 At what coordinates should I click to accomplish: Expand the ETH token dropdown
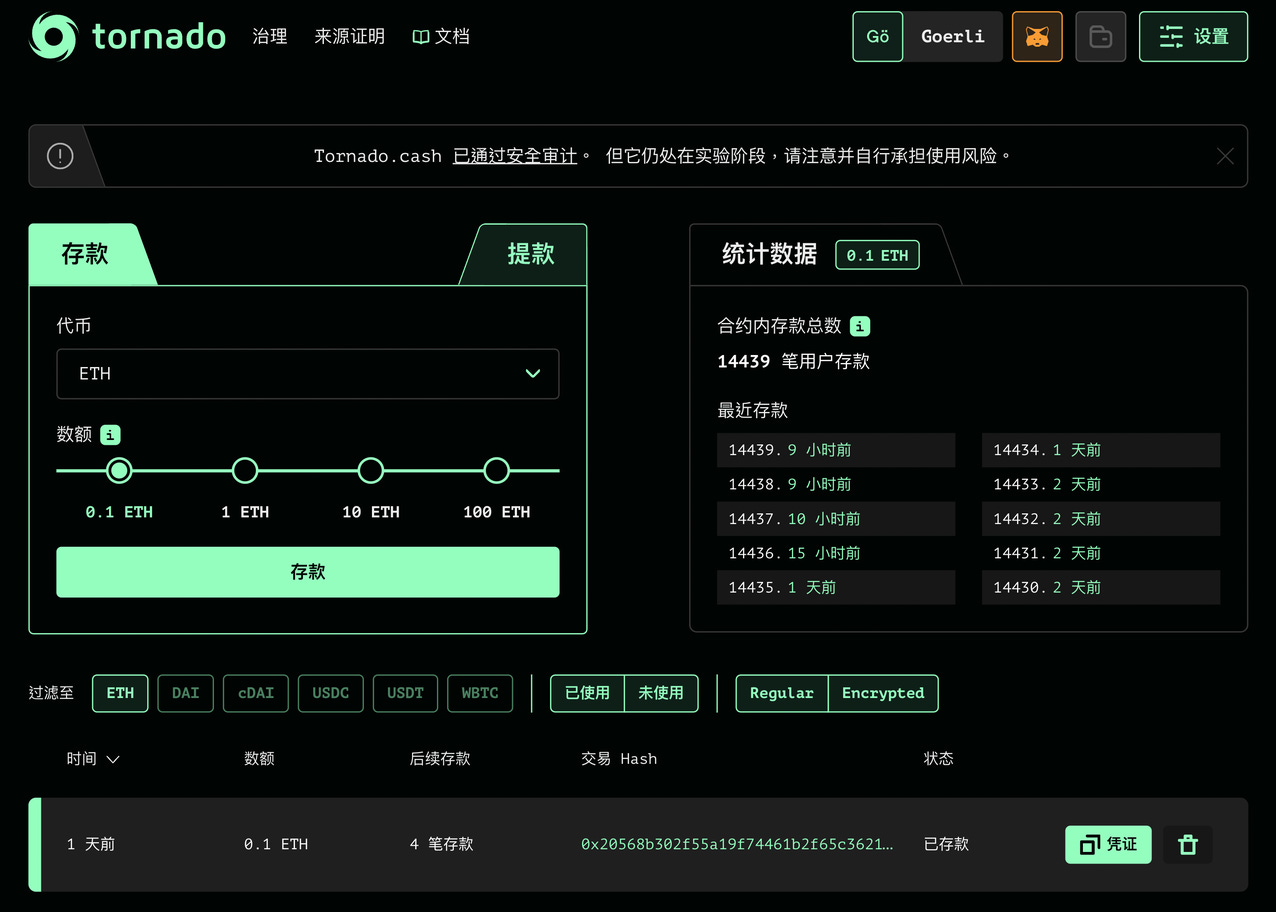point(308,374)
